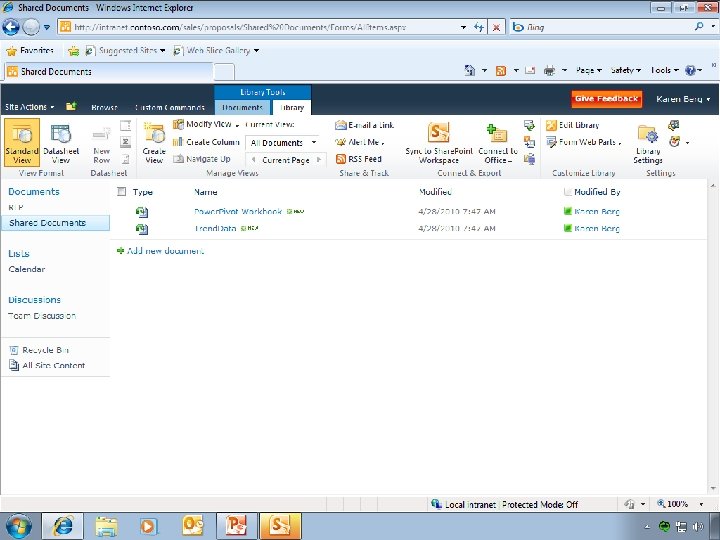The width and height of the screenshot is (720, 540).
Task: Click Suggested Sites in favorites bar
Action: point(125,51)
